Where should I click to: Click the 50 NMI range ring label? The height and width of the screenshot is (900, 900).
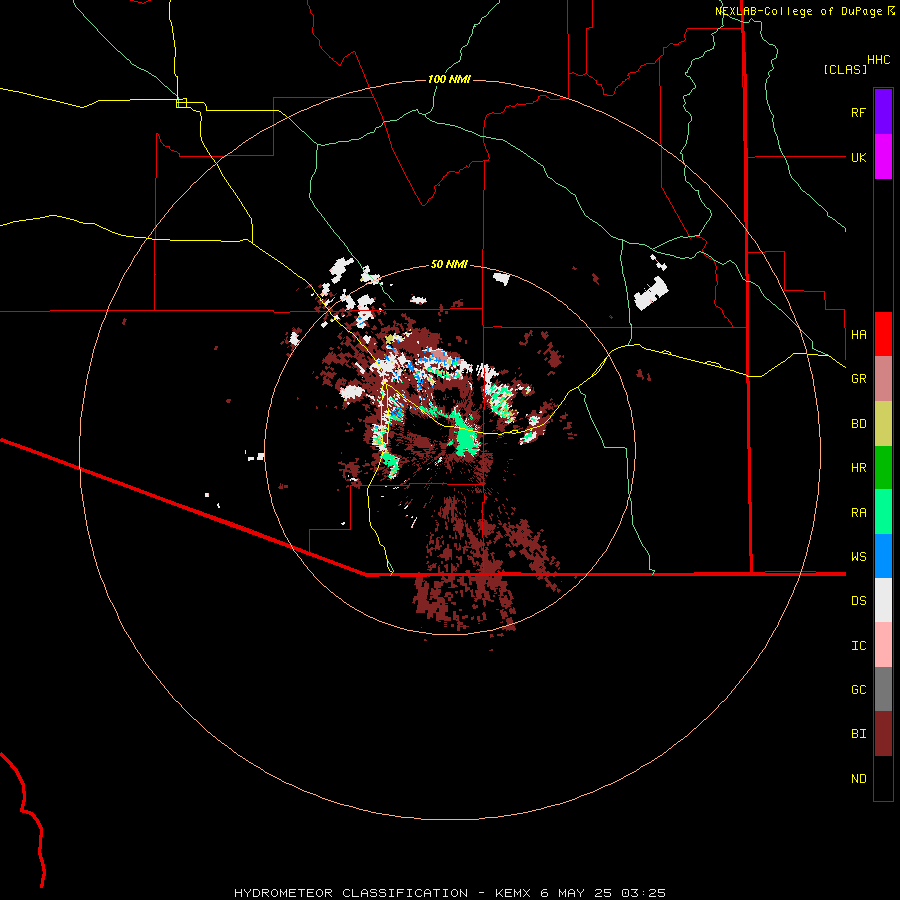449,264
